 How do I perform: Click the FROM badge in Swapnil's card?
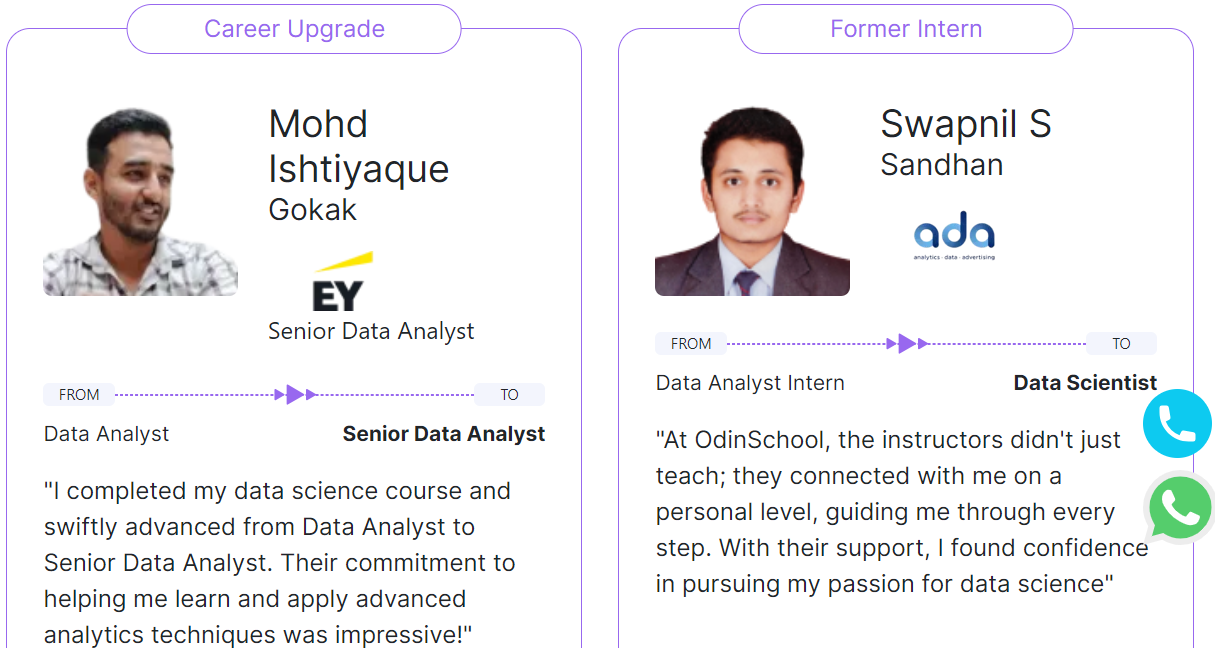[691, 344]
